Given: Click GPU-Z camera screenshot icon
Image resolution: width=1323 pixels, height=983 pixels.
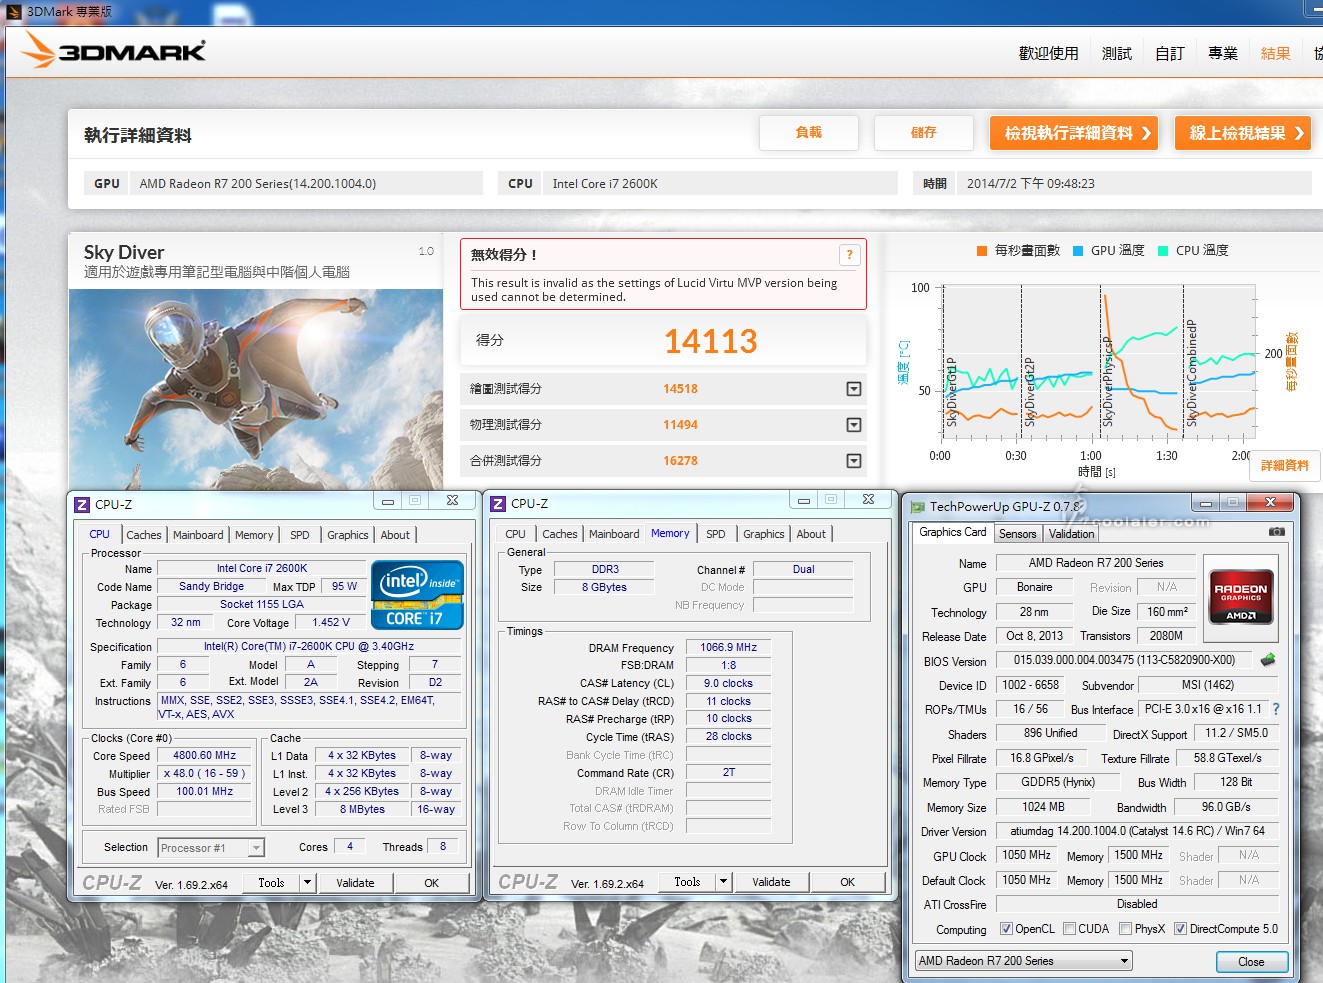Looking at the screenshot, I should point(1277,532).
